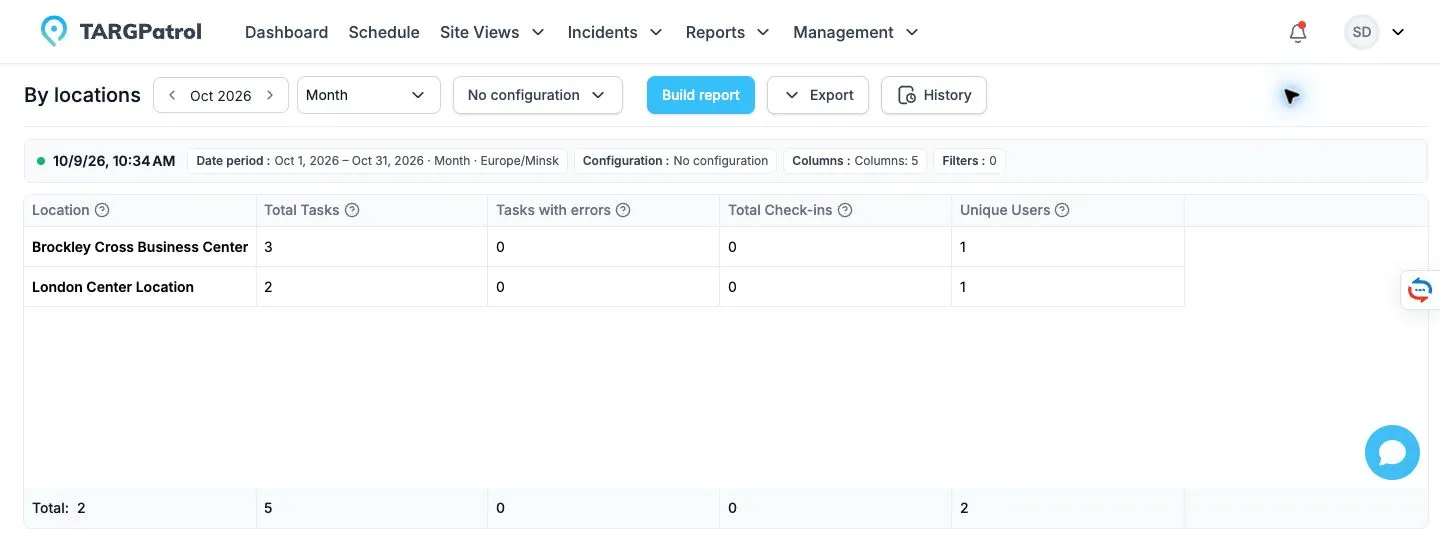Click the Total Check-ins help icon

(x=845, y=210)
